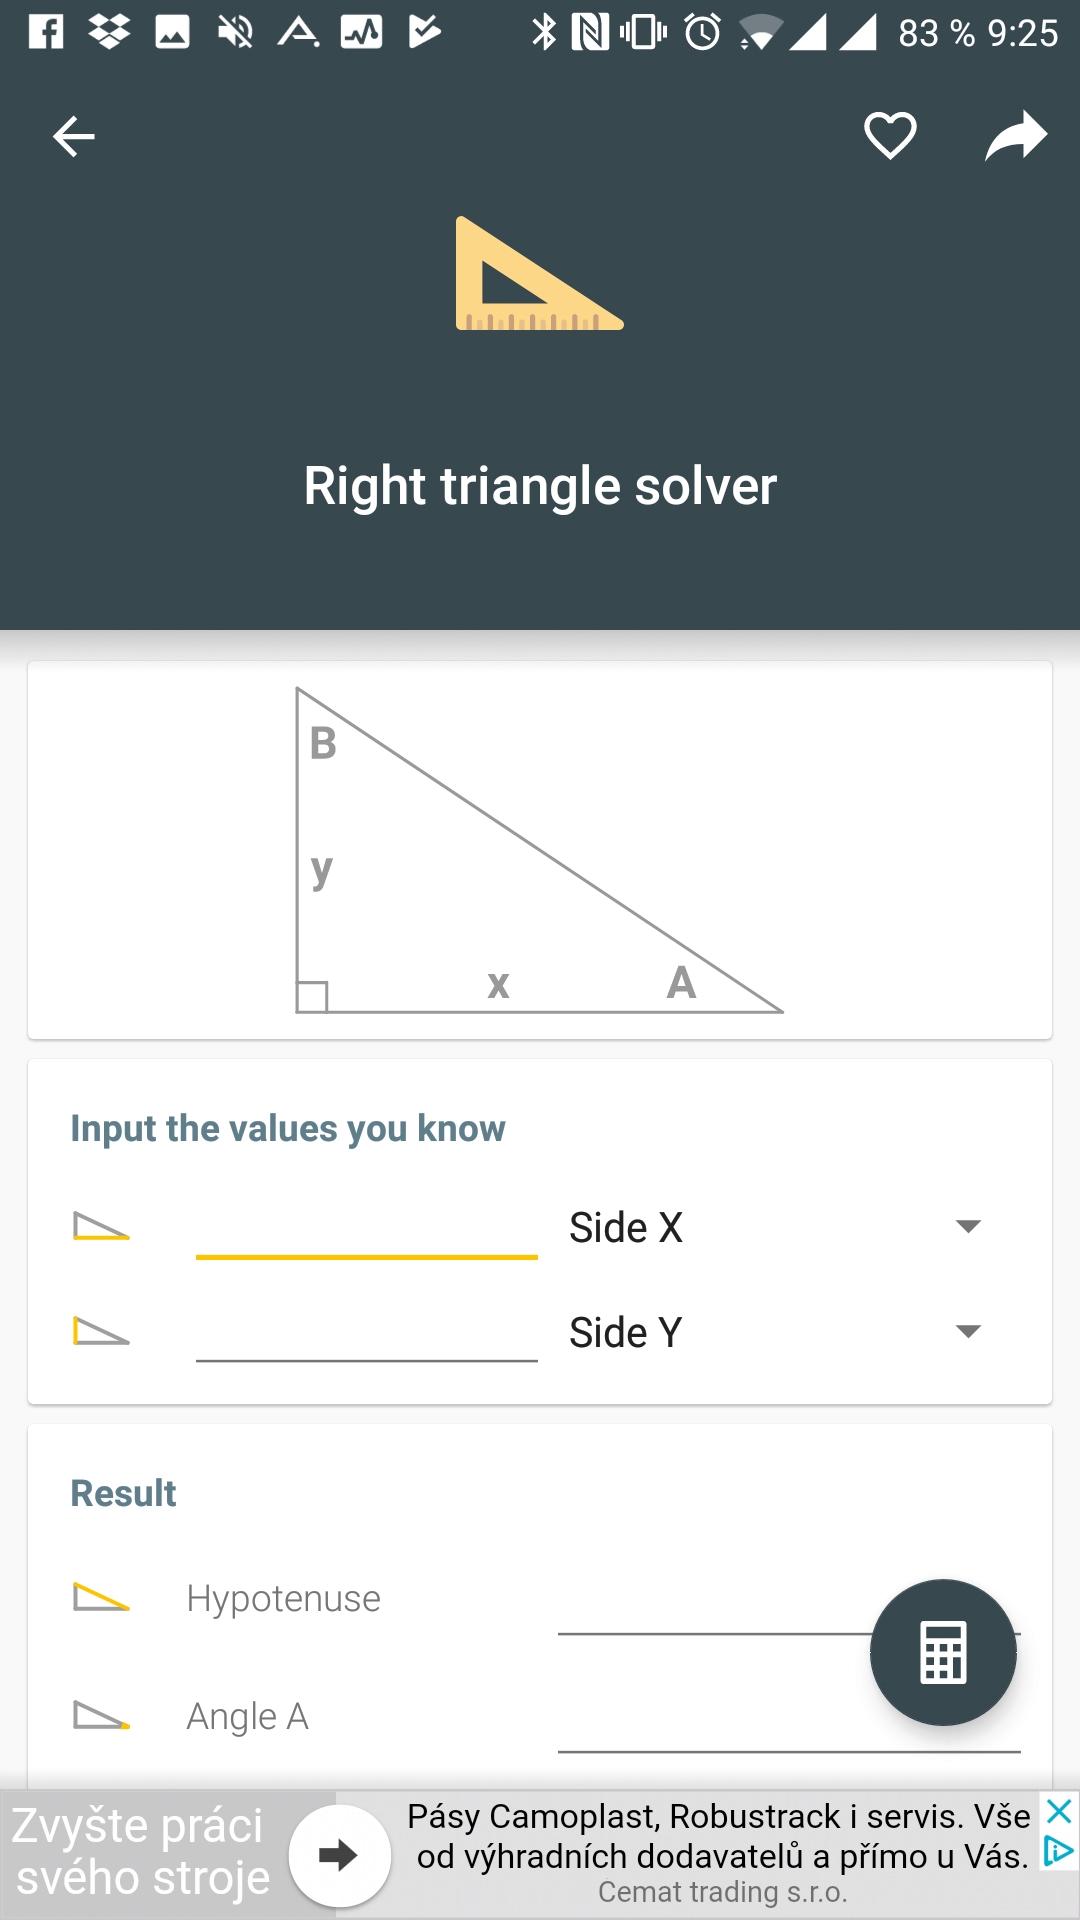Tap the share arrow icon
The image size is (1080, 1920).
point(1016,136)
